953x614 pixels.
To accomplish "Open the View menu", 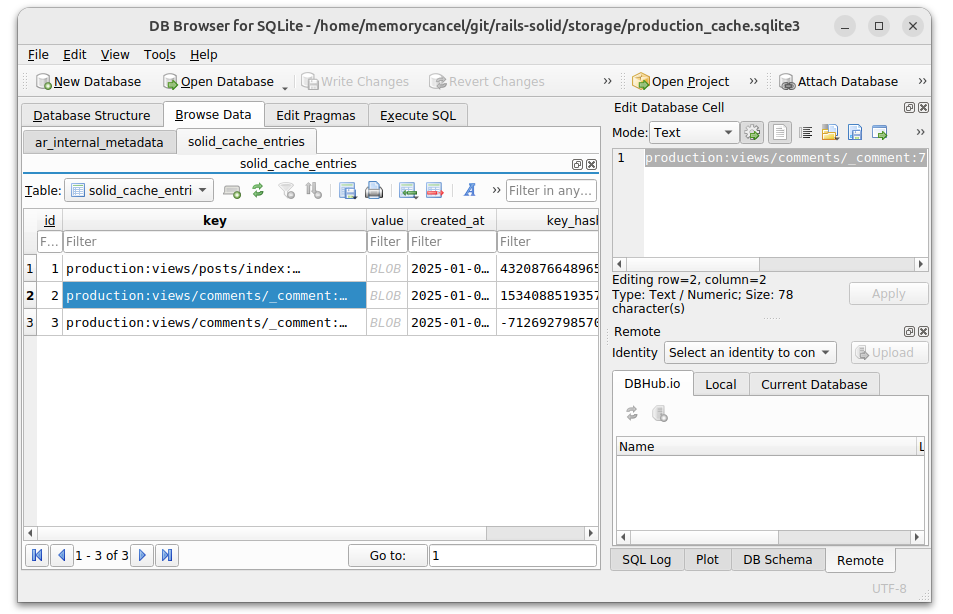I will pyautogui.click(x=115, y=55).
